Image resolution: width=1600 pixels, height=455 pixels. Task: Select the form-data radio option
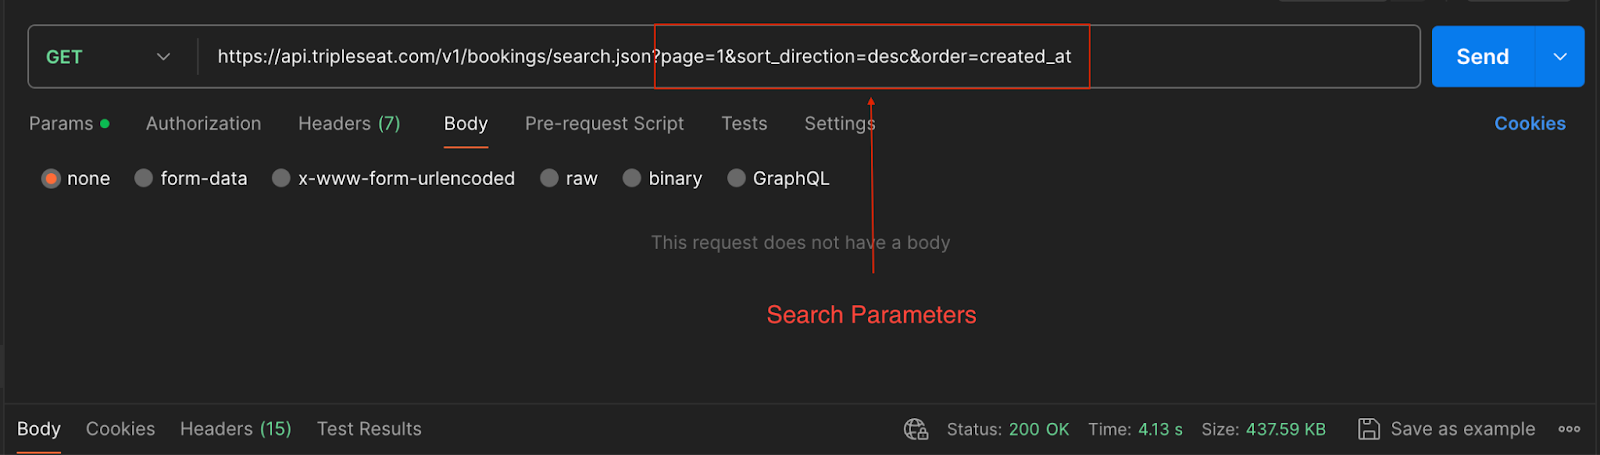[144, 178]
